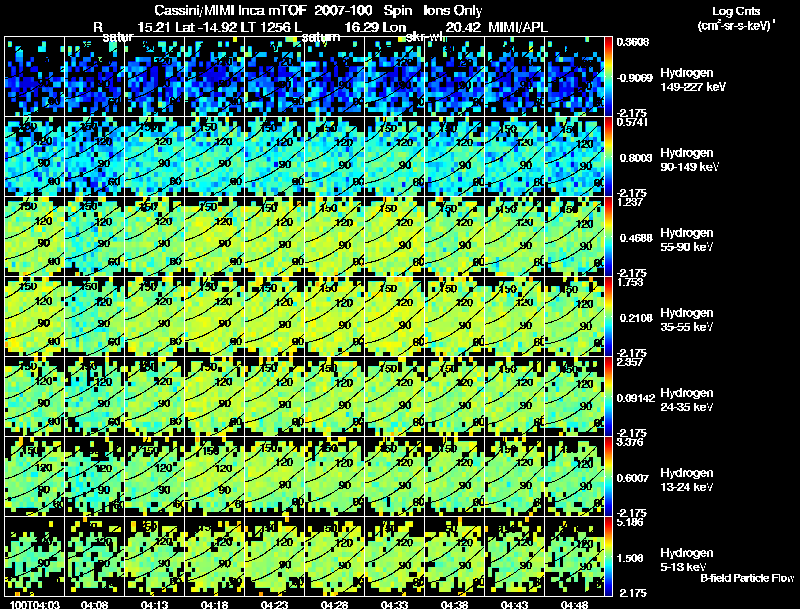
Task: Select the Hydrogen 5-13 keV row label
Action: click(x=686, y=560)
